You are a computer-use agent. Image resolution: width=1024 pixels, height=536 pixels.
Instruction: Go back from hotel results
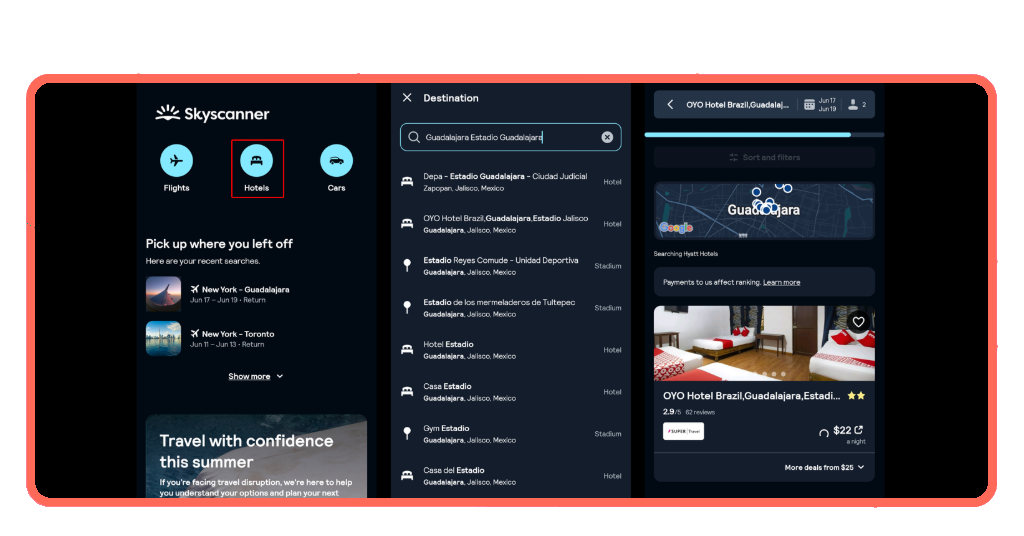coord(670,104)
